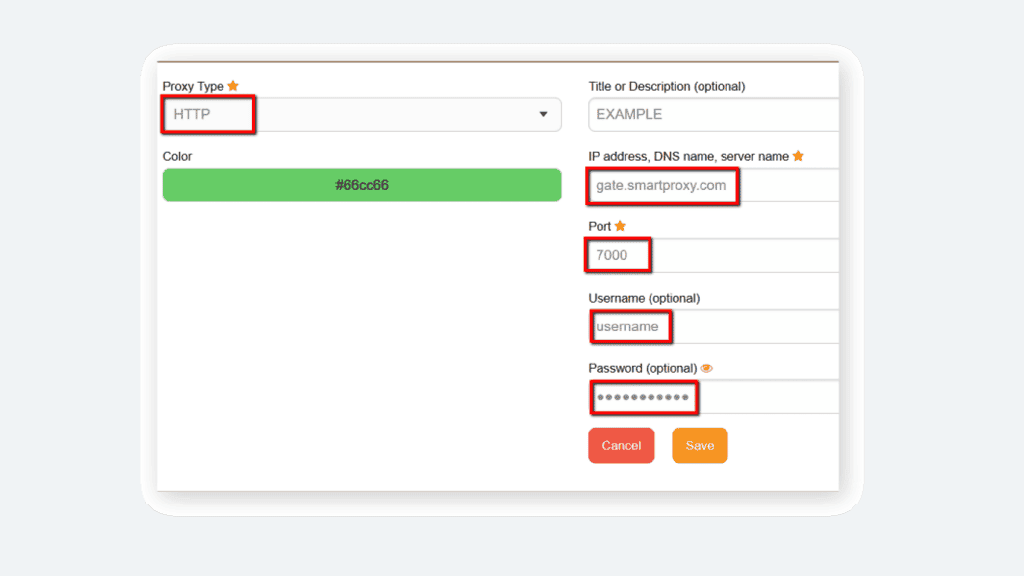Click the star icon beside Port
This screenshot has width=1024, height=576.
620,225
